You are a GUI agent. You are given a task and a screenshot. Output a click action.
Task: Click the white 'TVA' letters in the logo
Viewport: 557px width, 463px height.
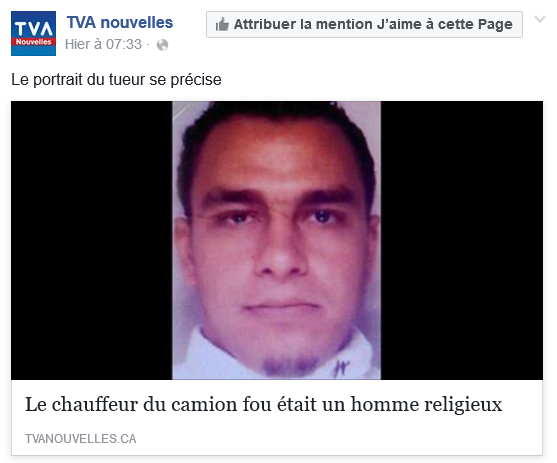[x=33, y=29]
